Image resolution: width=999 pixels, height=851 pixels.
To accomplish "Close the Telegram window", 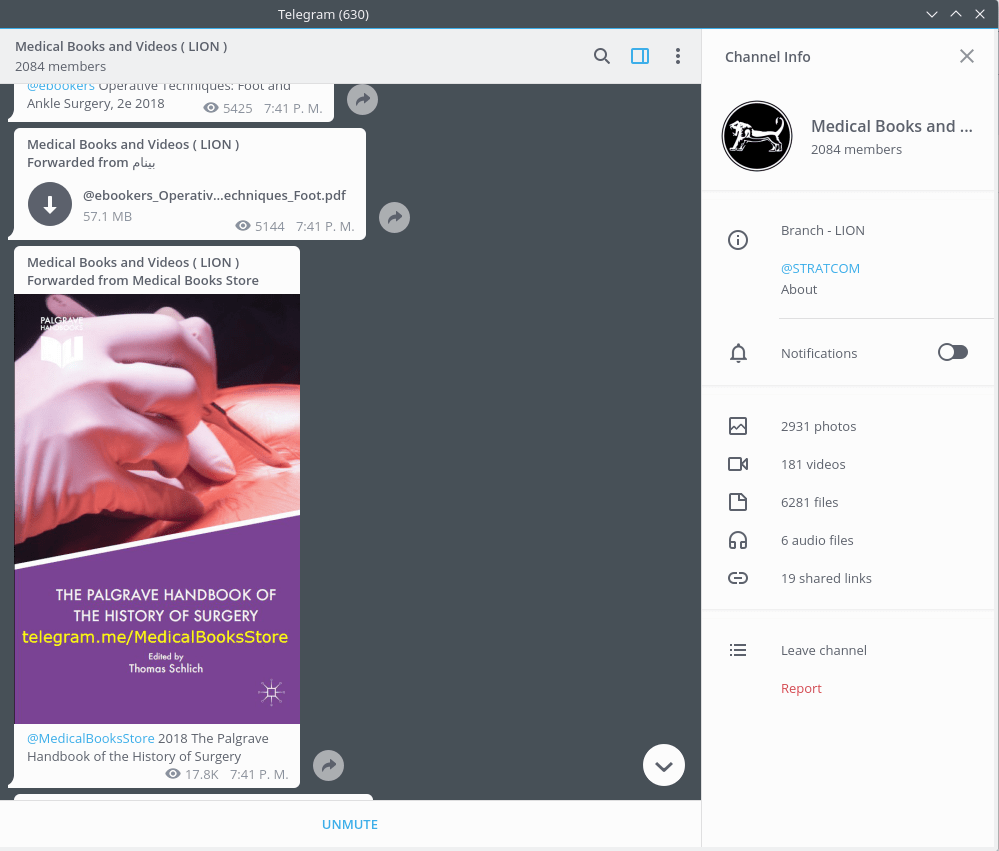I will [x=980, y=14].
